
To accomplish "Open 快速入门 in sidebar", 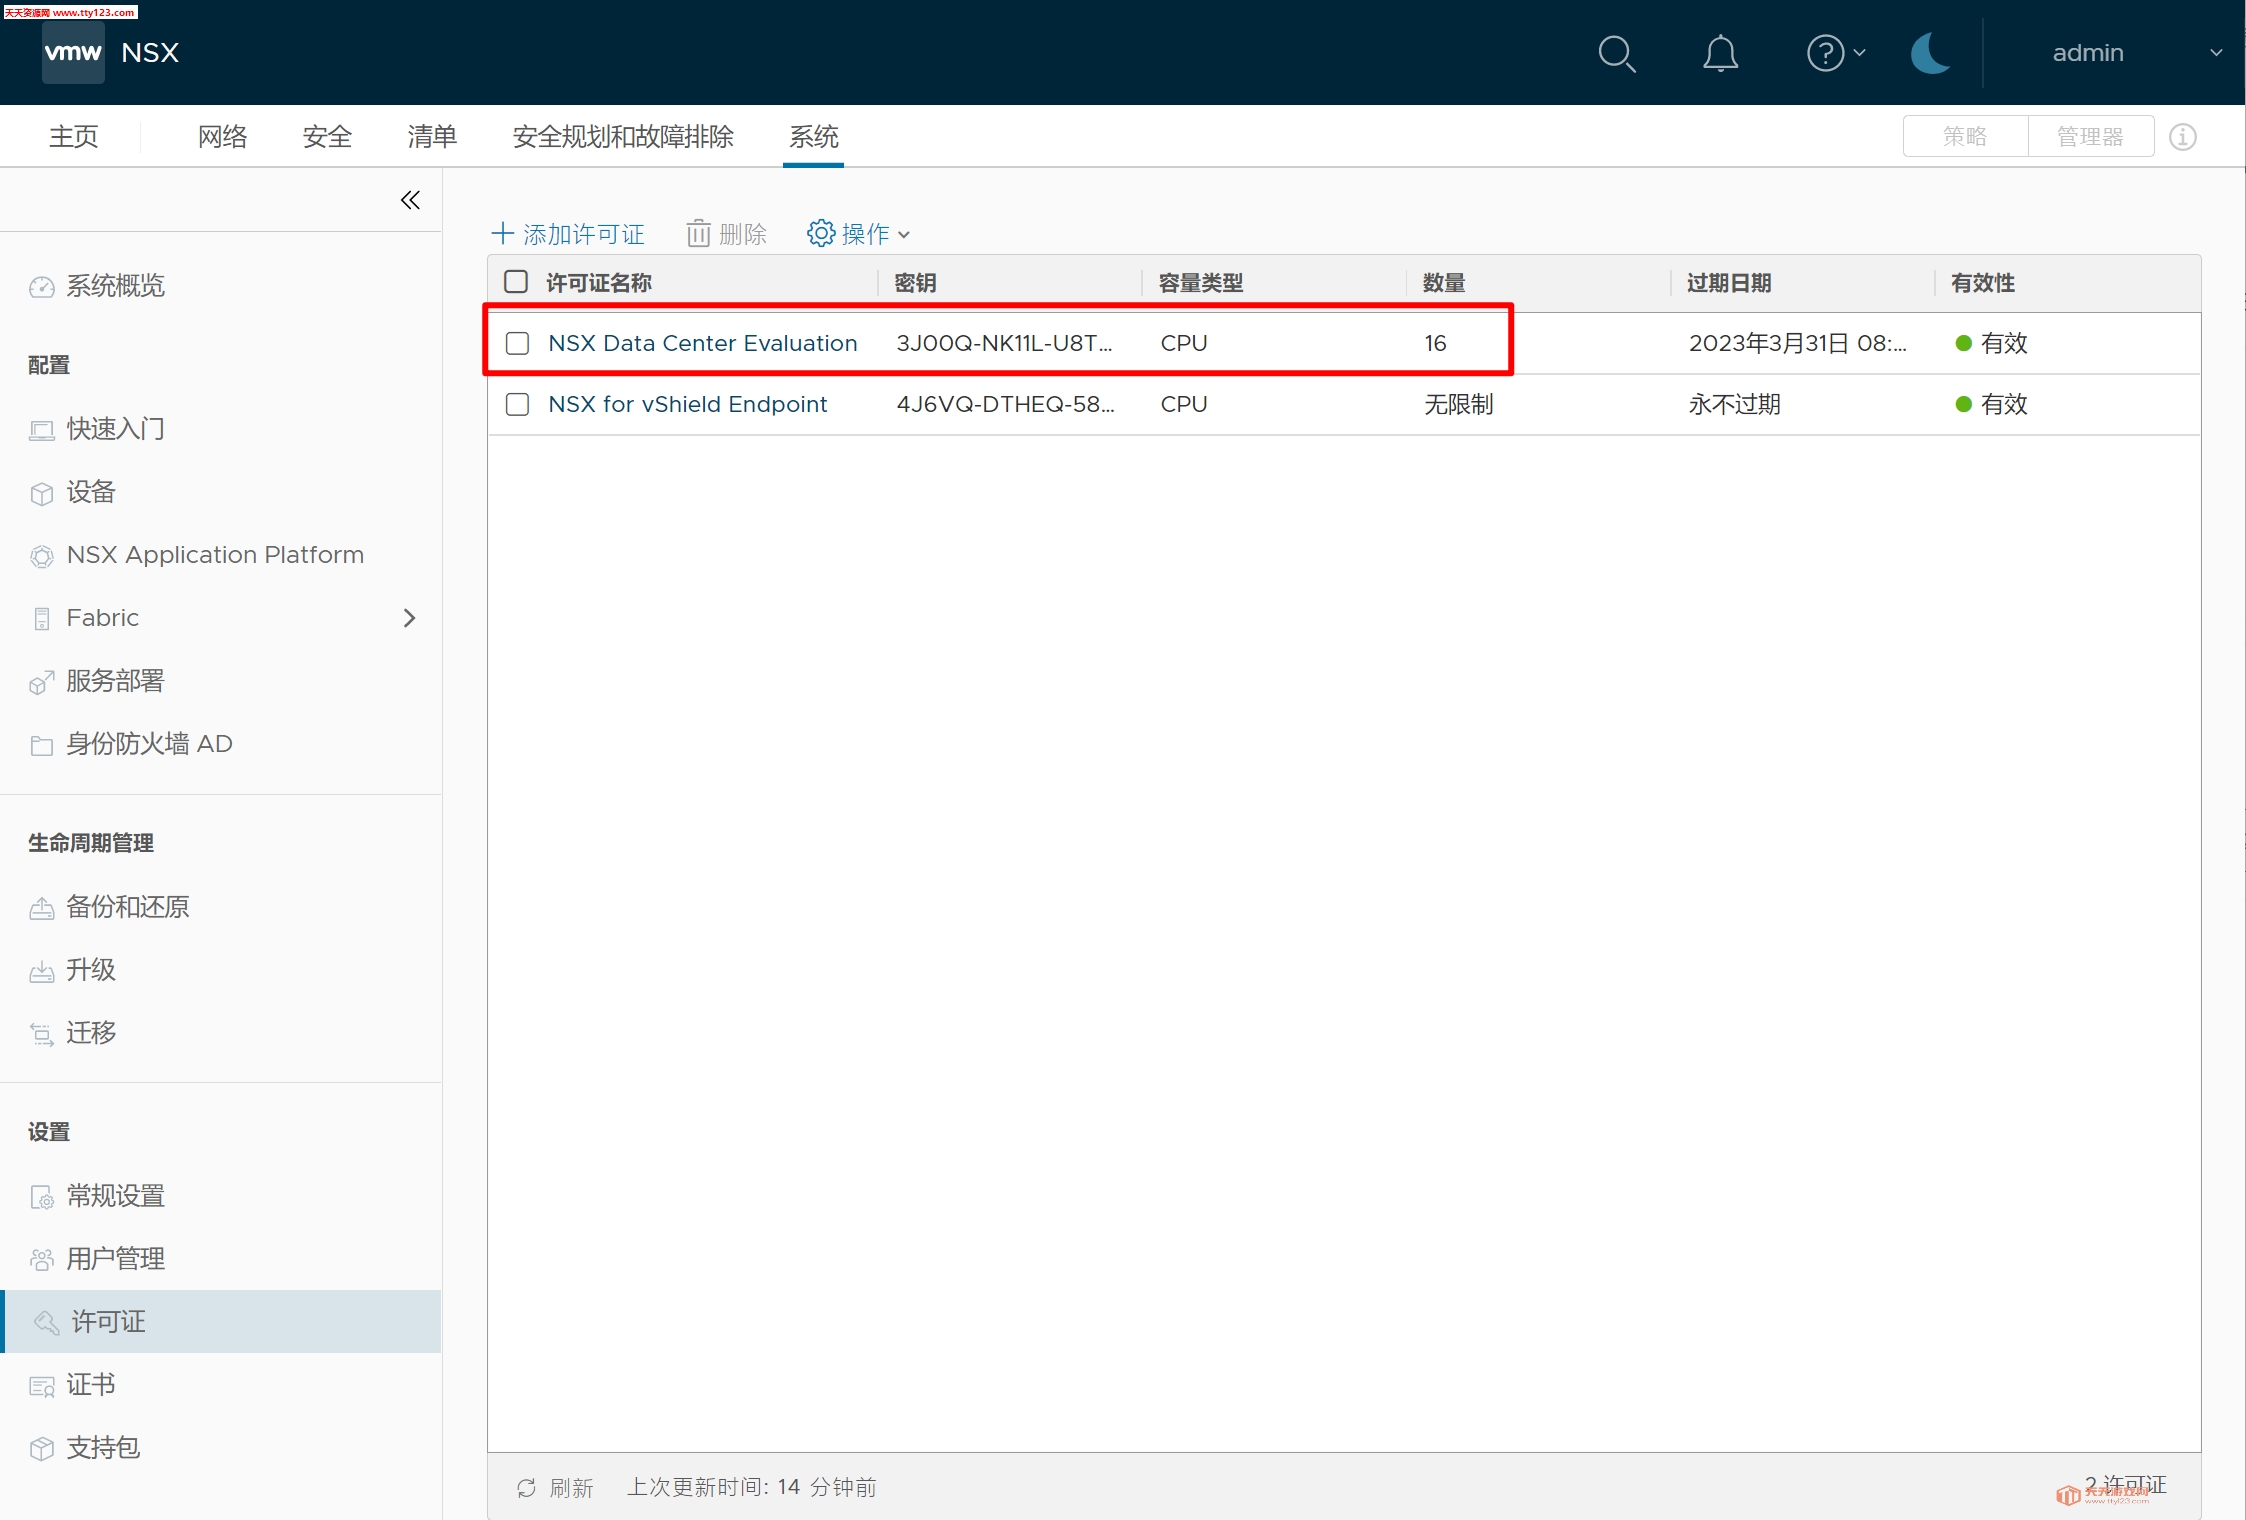I will point(116,429).
